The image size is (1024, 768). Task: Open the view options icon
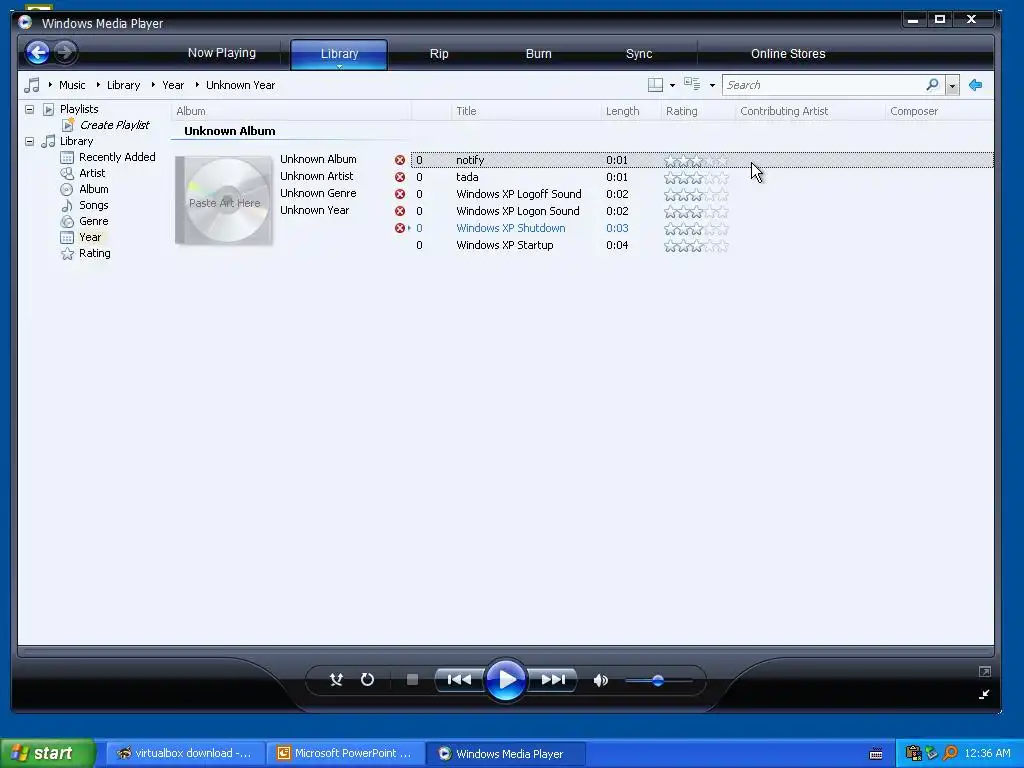692,84
